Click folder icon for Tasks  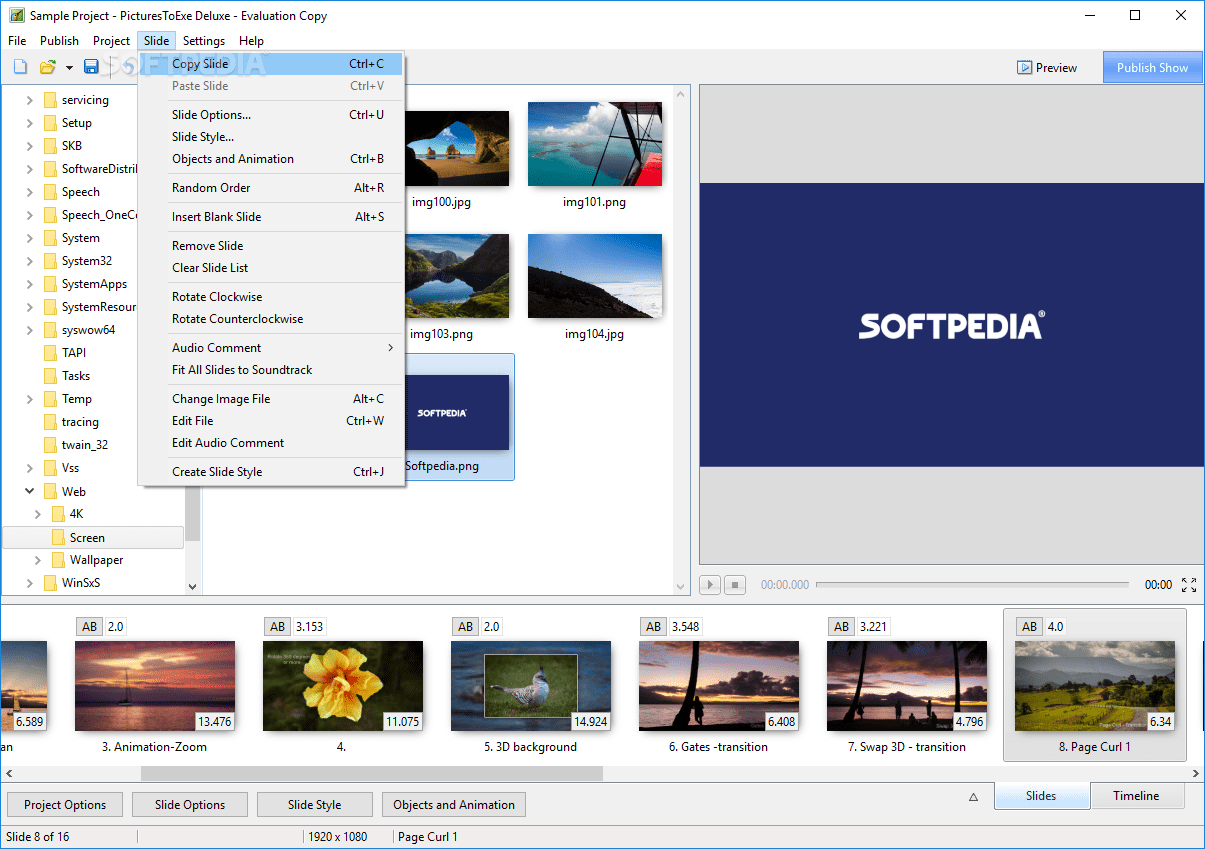click(50, 376)
